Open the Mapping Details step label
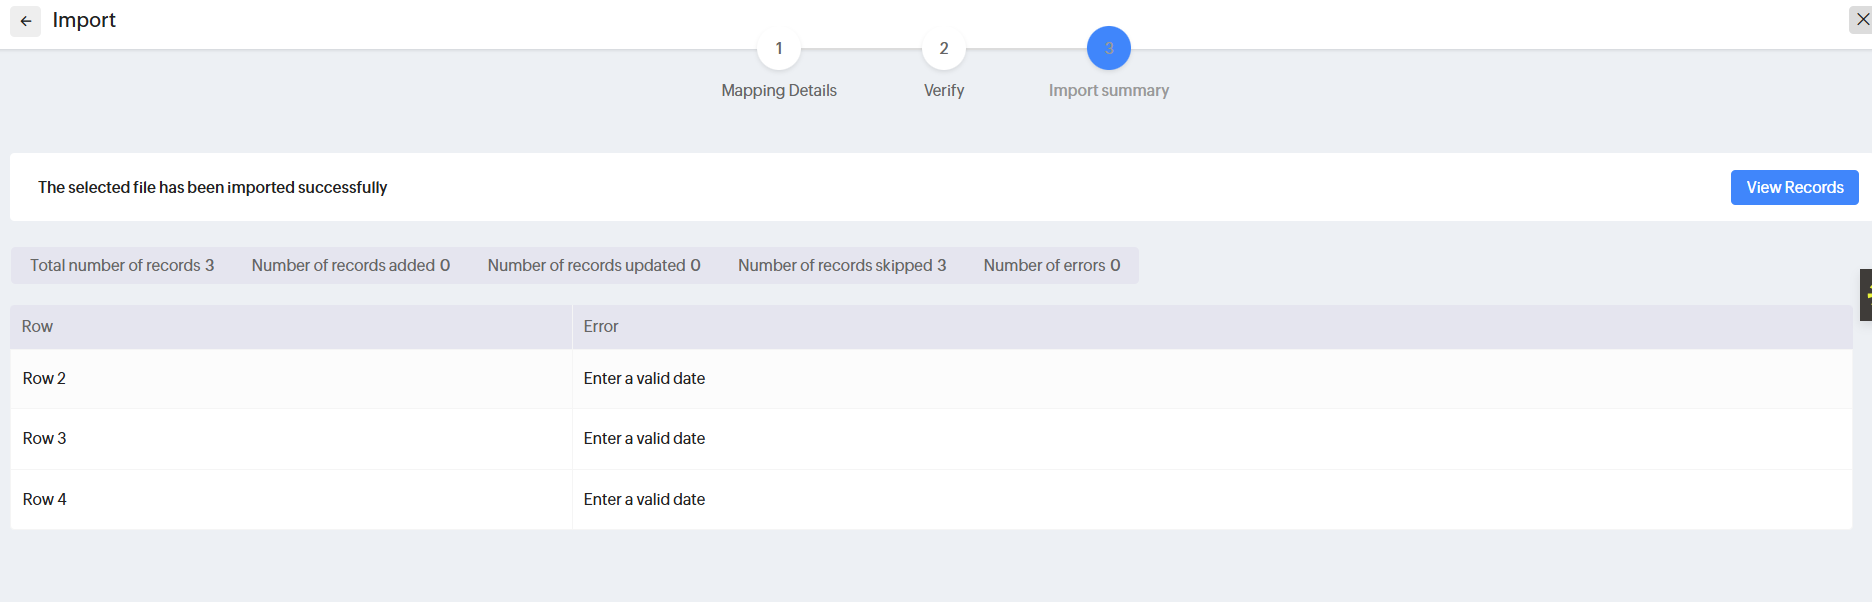This screenshot has width=1872, height=602. click(x=779, y=90)
